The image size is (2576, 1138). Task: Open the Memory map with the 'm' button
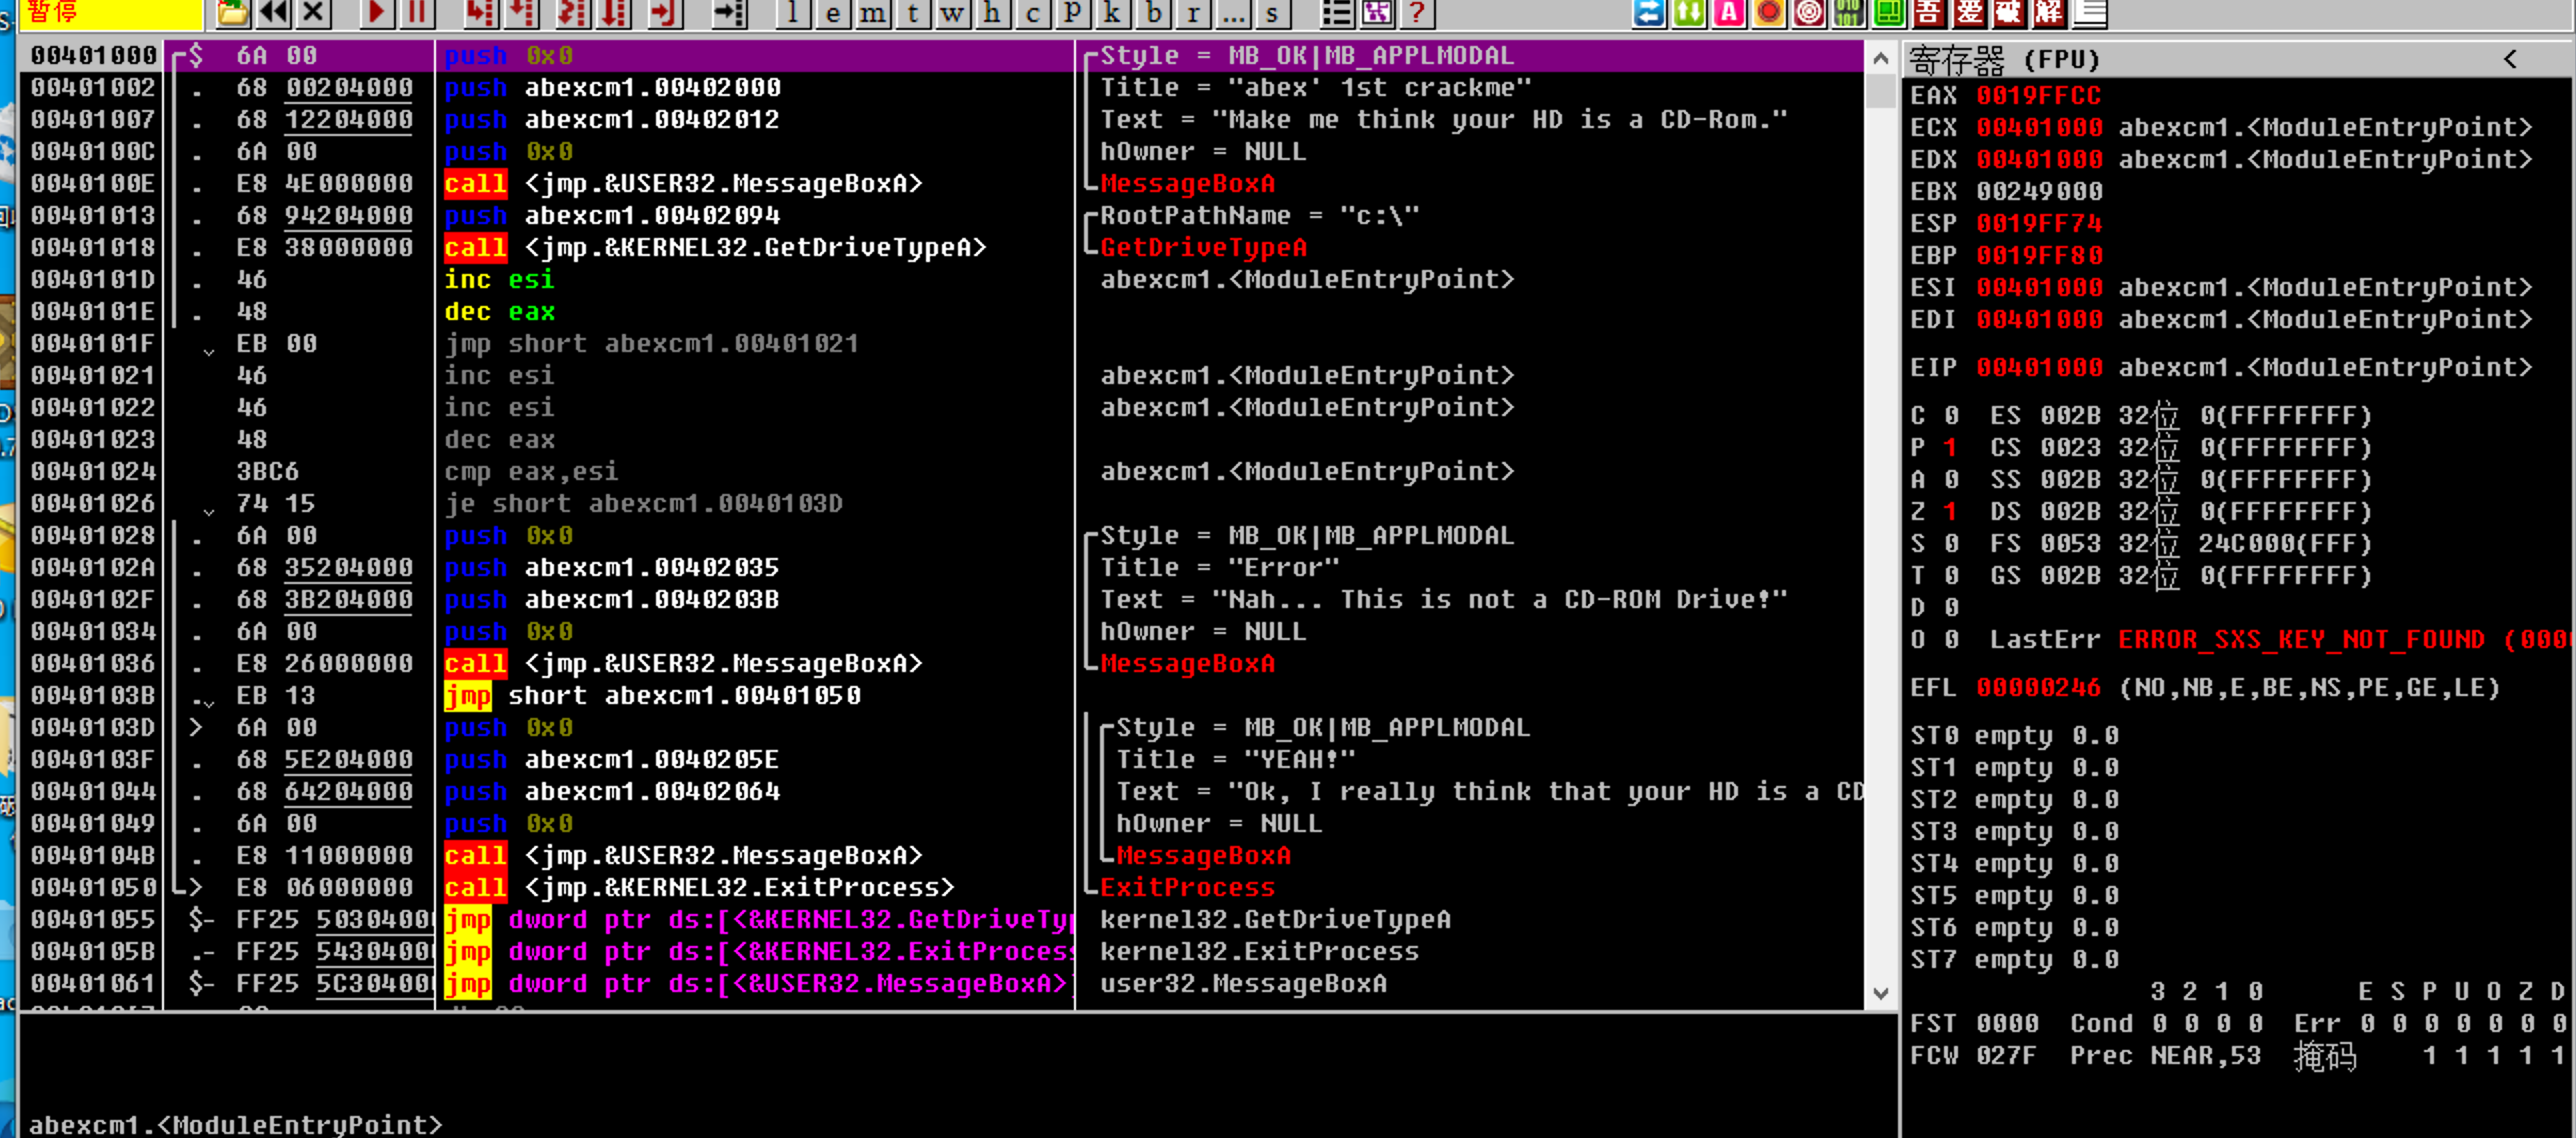873,13
